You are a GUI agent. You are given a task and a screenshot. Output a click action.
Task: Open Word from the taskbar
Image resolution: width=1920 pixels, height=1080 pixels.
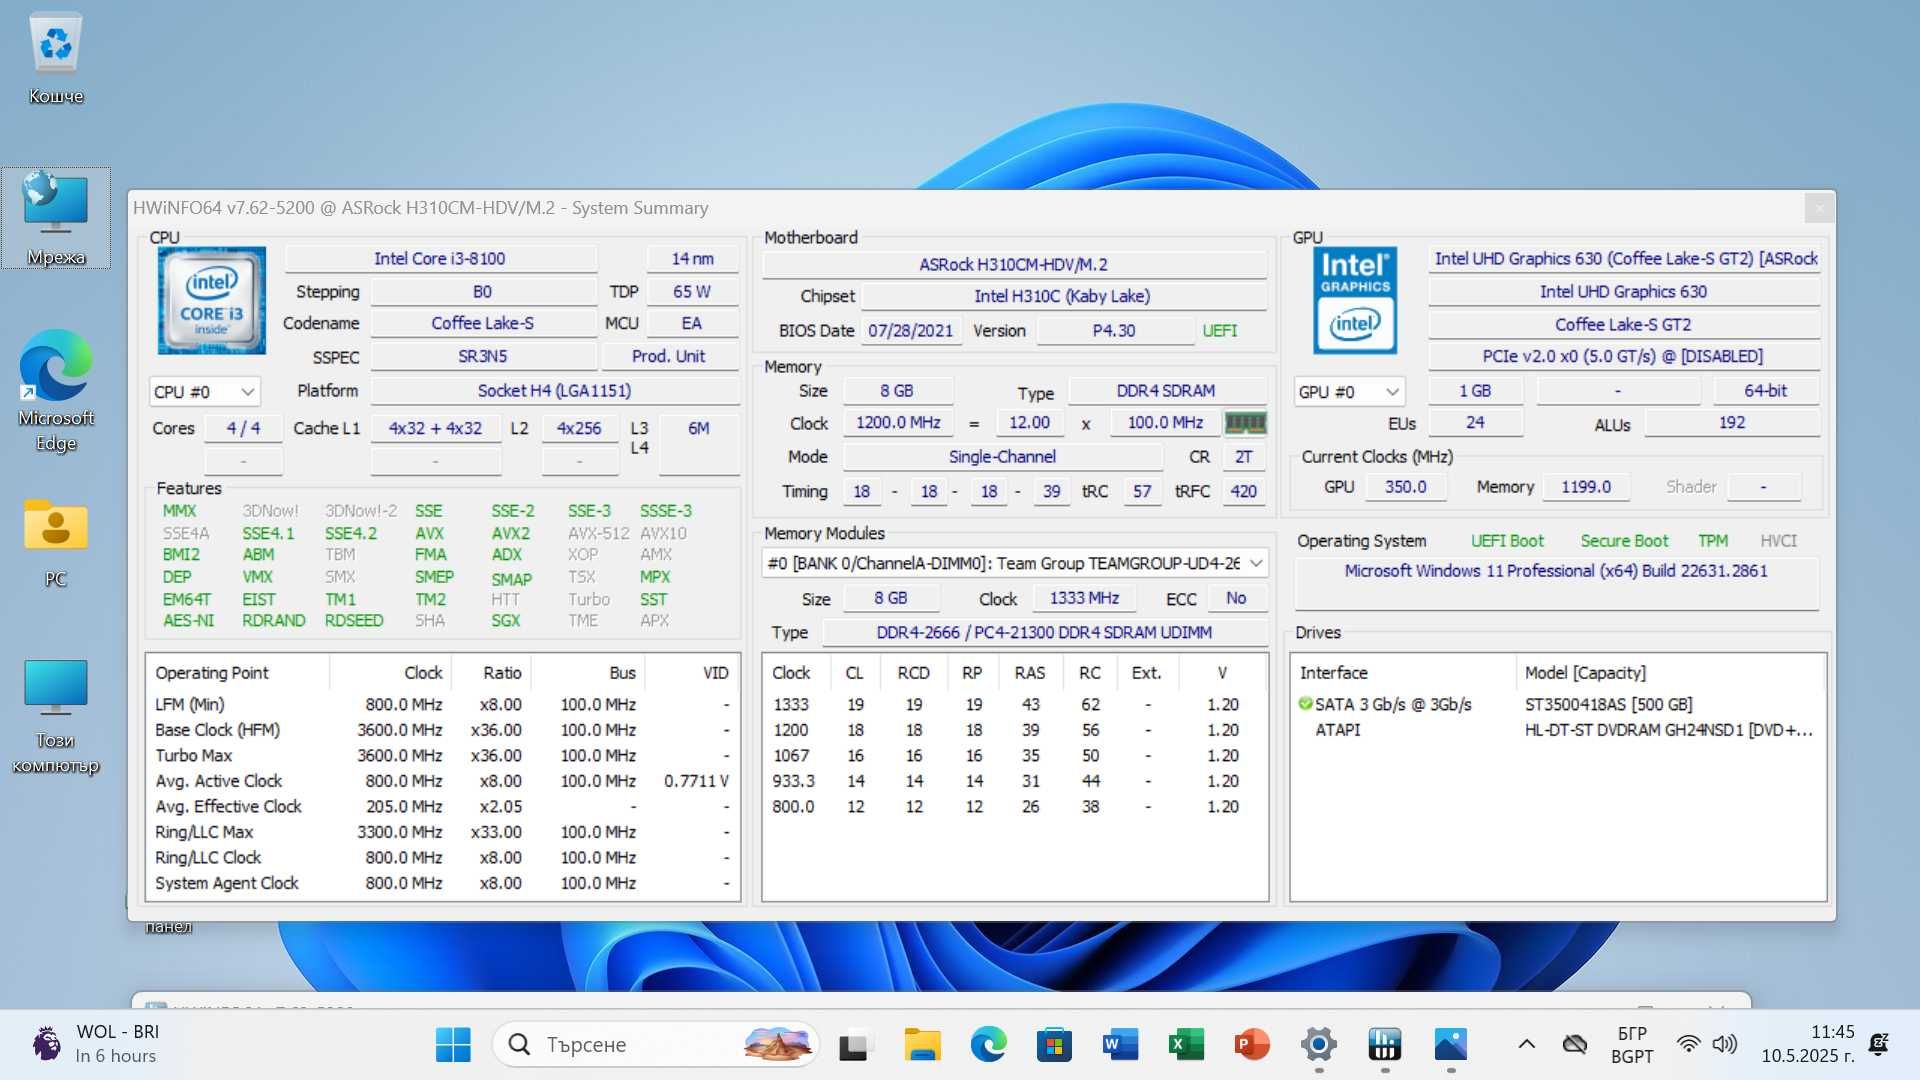click(x=1120, y=1045)
